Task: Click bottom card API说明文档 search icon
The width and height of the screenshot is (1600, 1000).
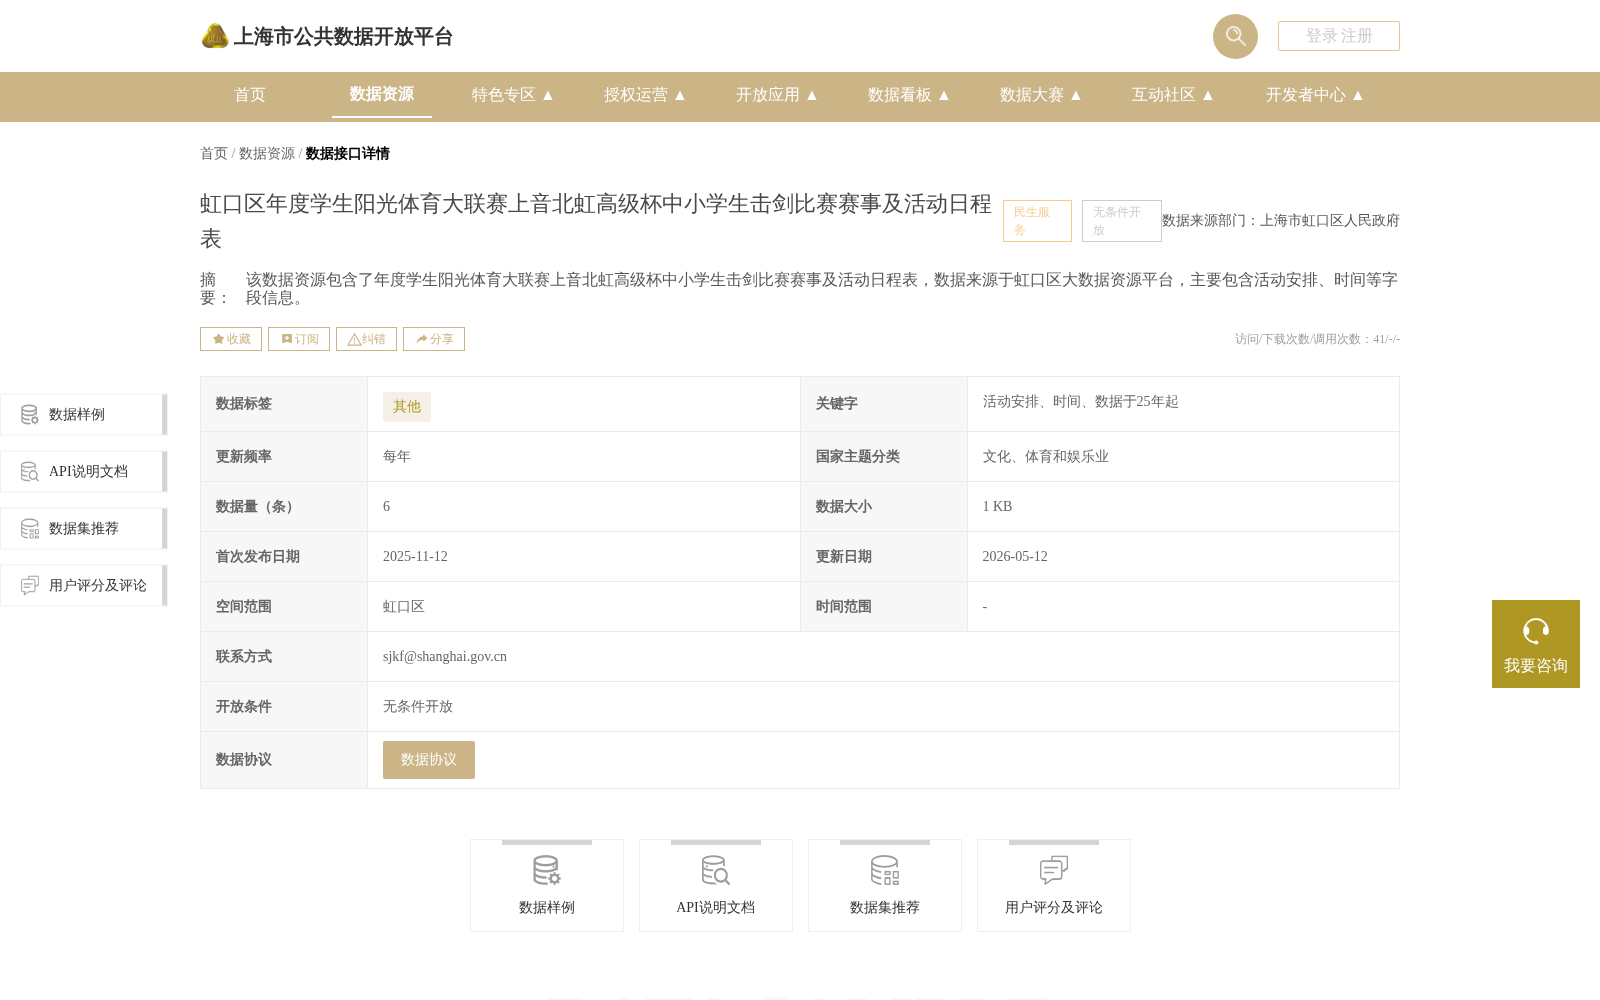Action: point(716,871)
